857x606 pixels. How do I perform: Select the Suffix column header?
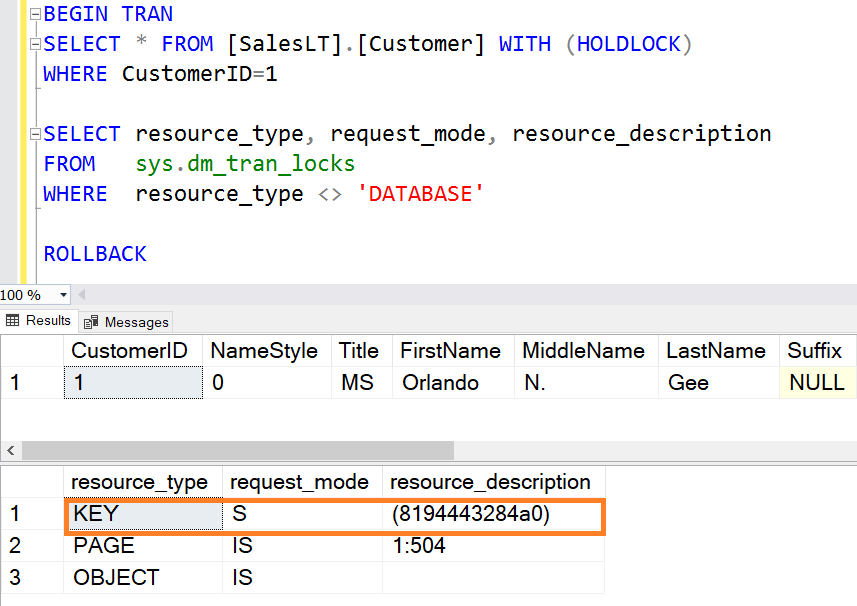coord(818,351)
